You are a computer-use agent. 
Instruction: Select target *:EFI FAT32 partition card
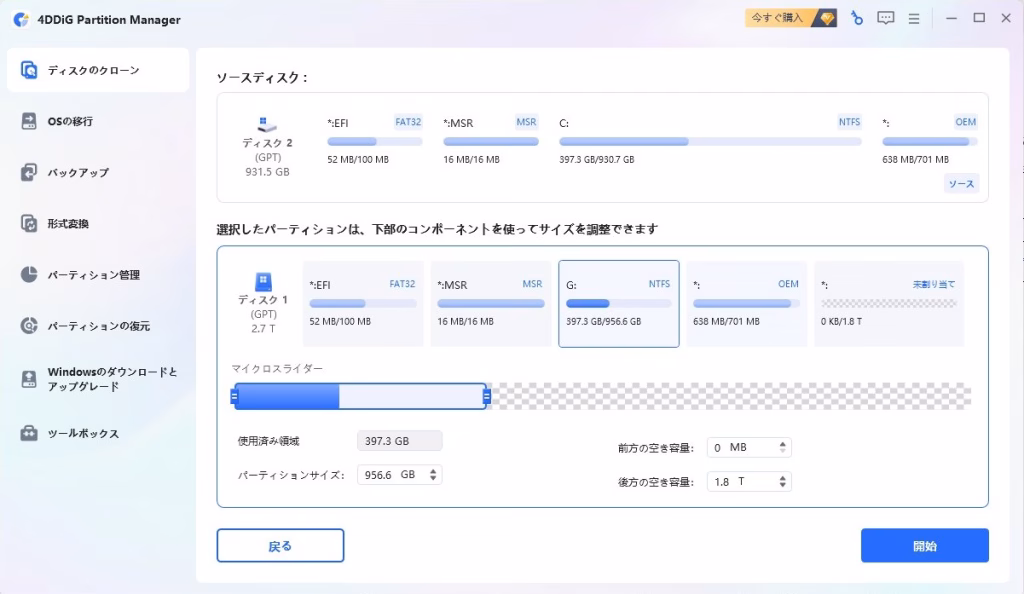click(x=363, y=304)
